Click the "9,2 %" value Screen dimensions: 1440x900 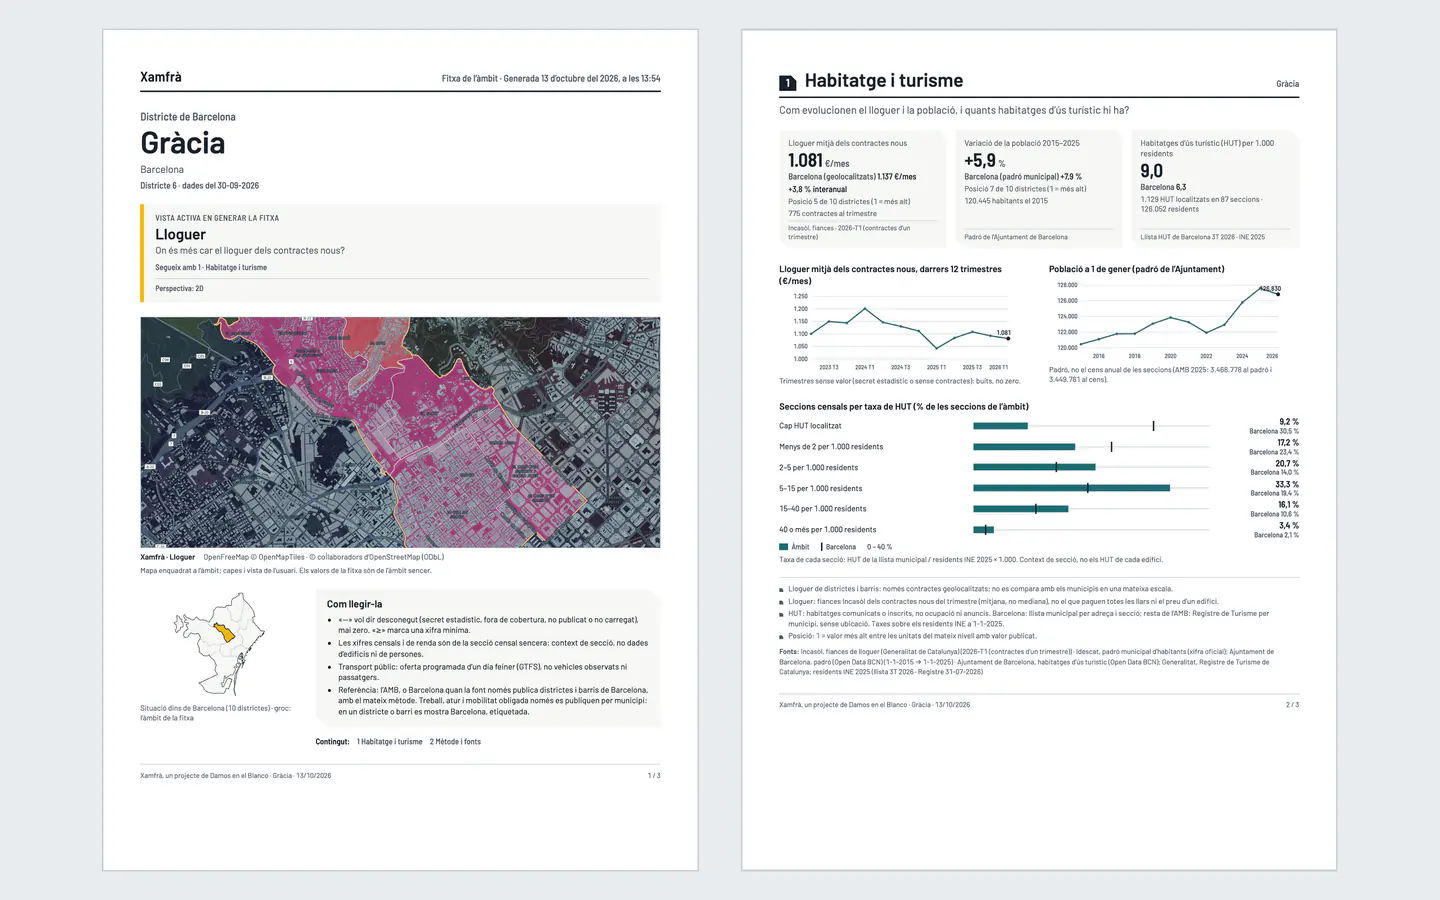pos(1289,422)
